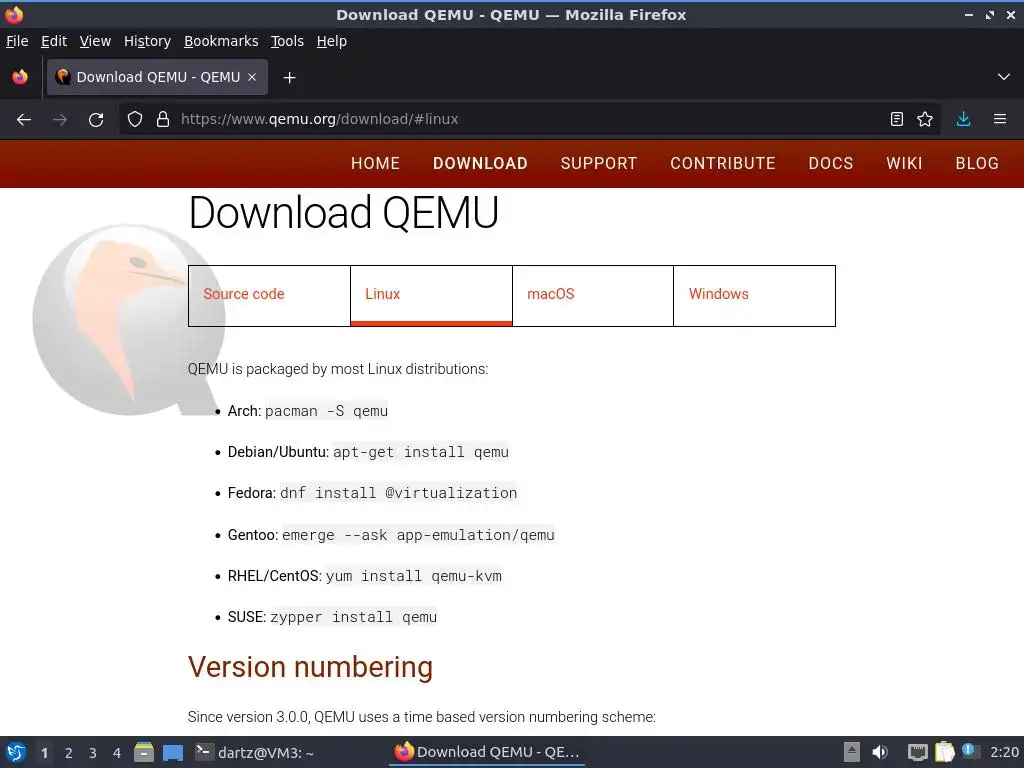This screenshot has width=1024, height=768.
Task: Click 'pacman -S qemu' command text
Action: pos(327,411)
